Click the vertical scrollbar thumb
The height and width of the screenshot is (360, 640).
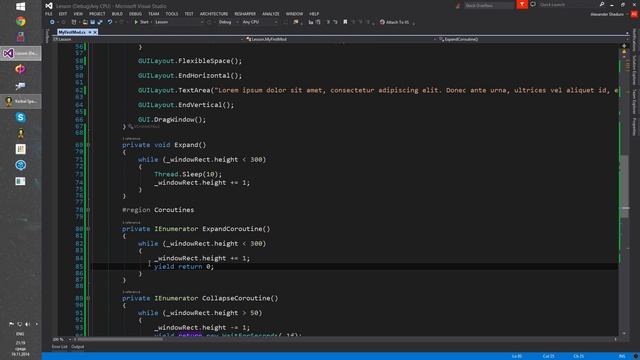click(x=624, y=188)
